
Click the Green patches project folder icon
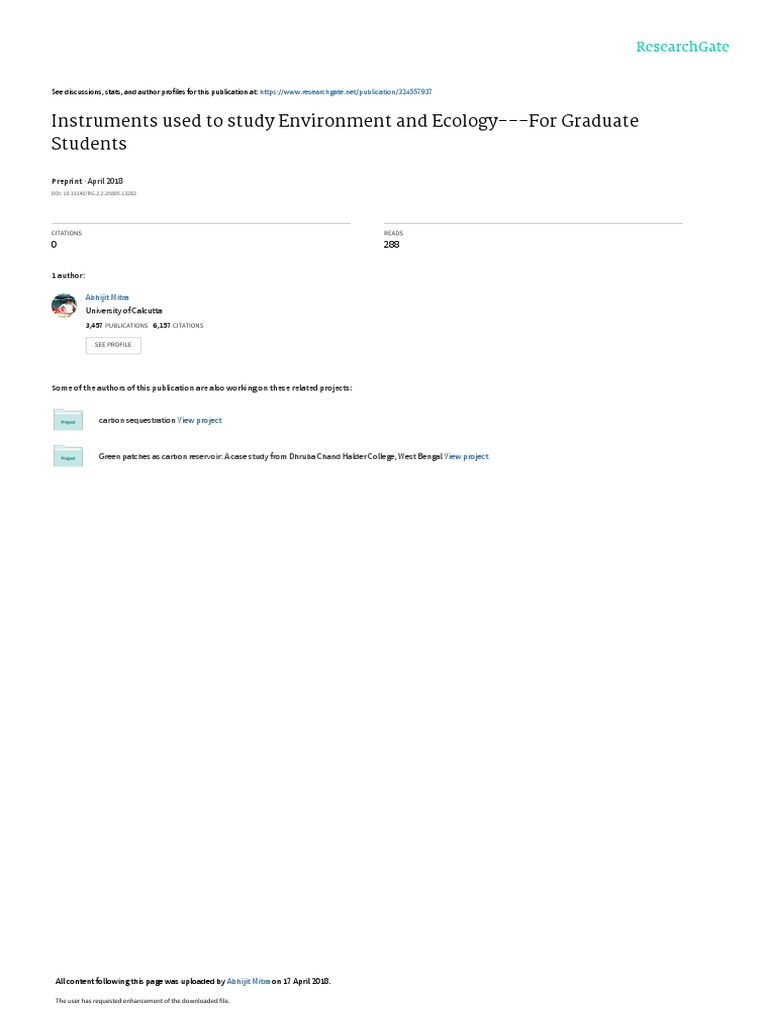pyautogui.click(x=68, y=456)
